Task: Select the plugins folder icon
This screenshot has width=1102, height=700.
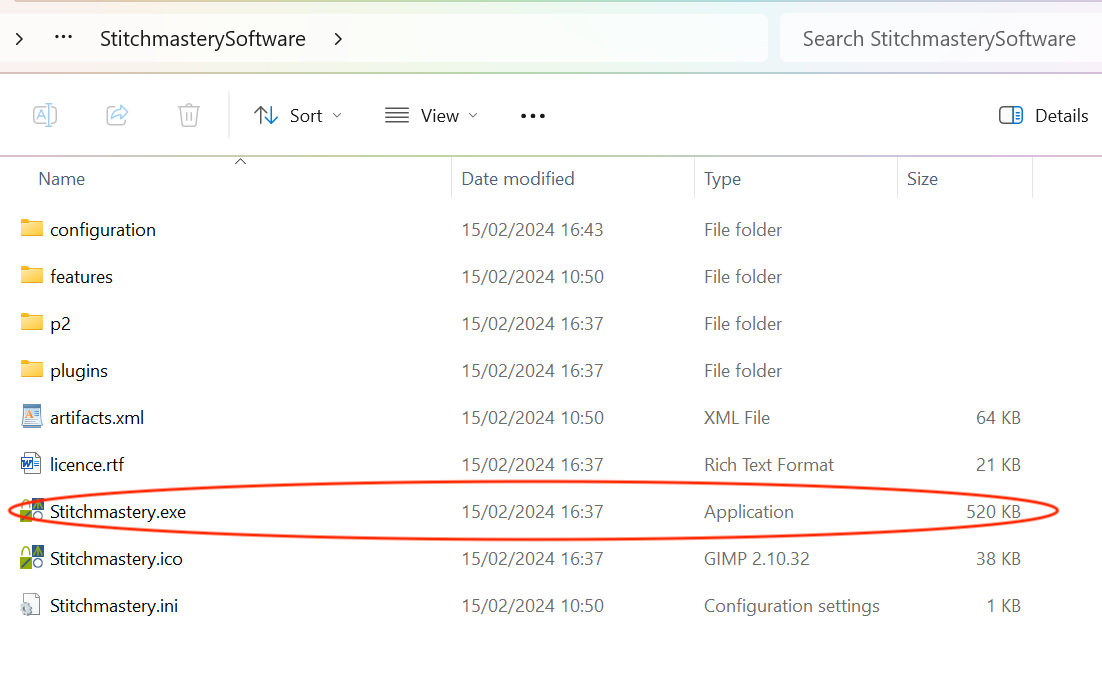Action: [32, 369]
